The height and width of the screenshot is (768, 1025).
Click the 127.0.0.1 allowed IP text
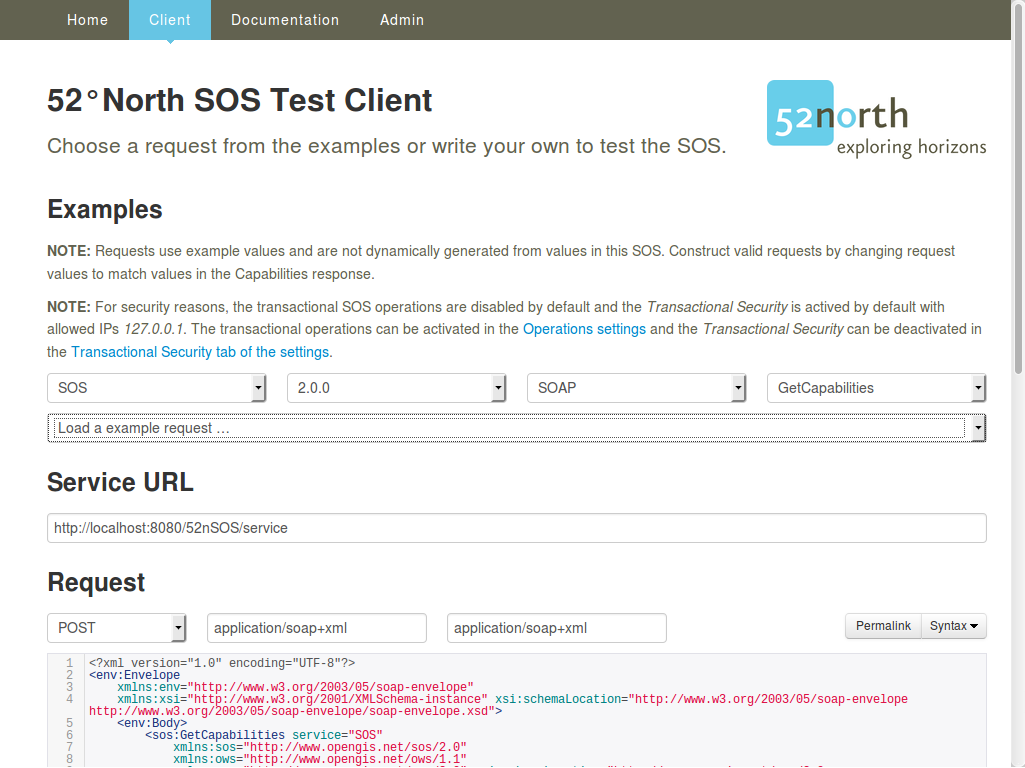tap(154, 329)
